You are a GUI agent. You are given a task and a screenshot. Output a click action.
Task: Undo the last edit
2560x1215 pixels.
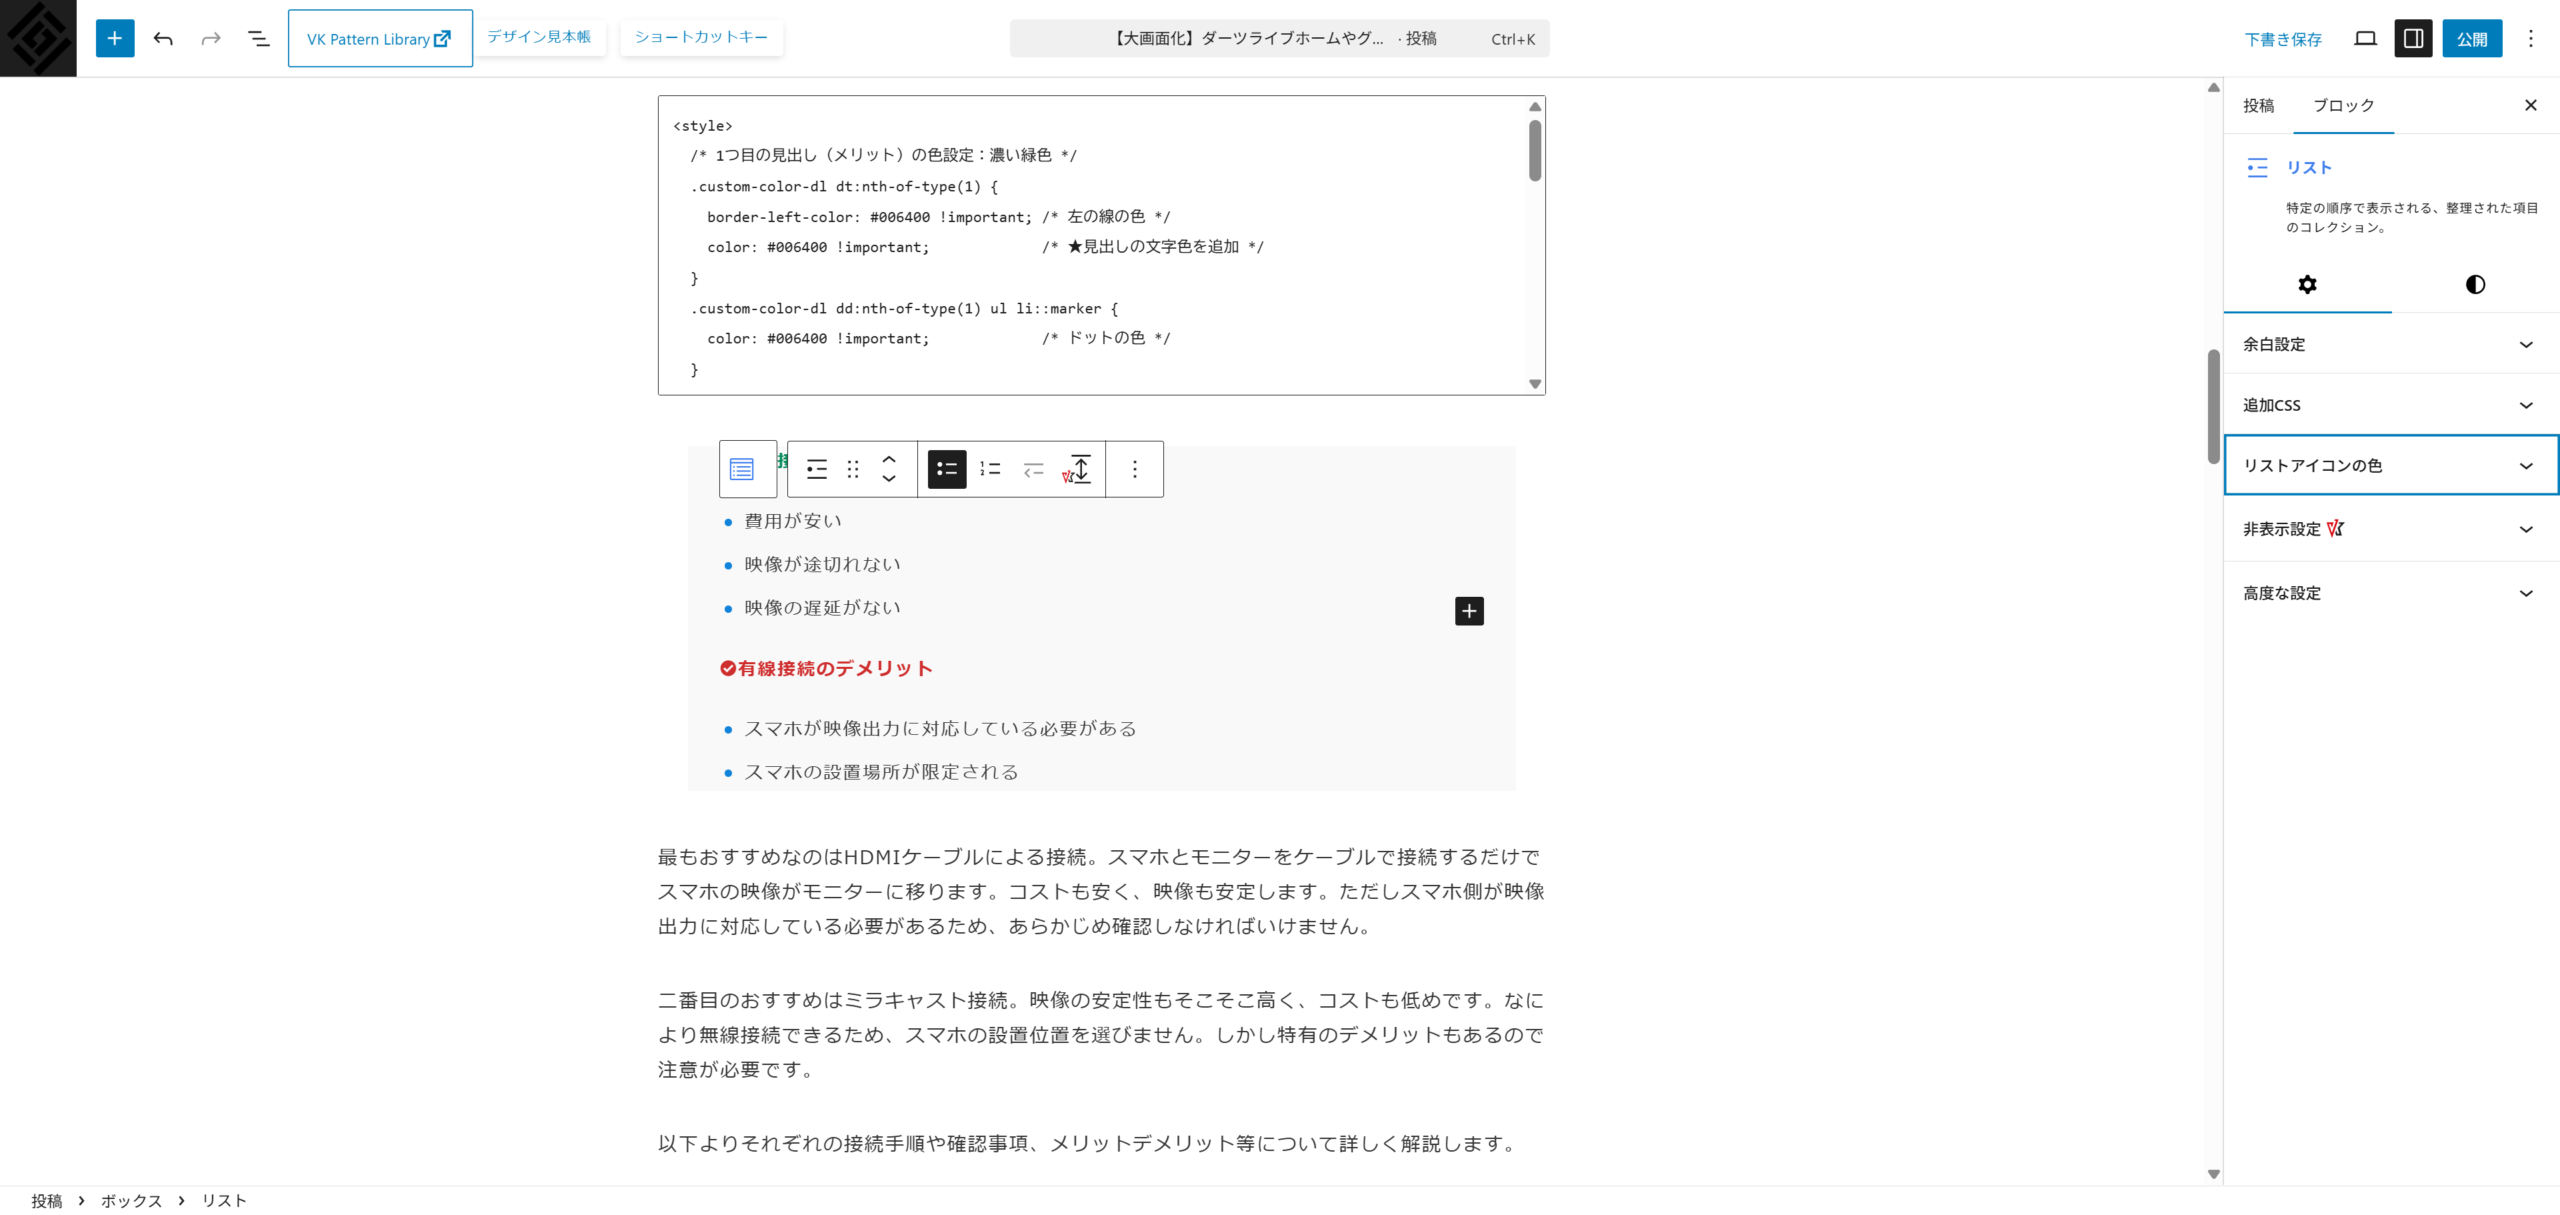point(163,38)
